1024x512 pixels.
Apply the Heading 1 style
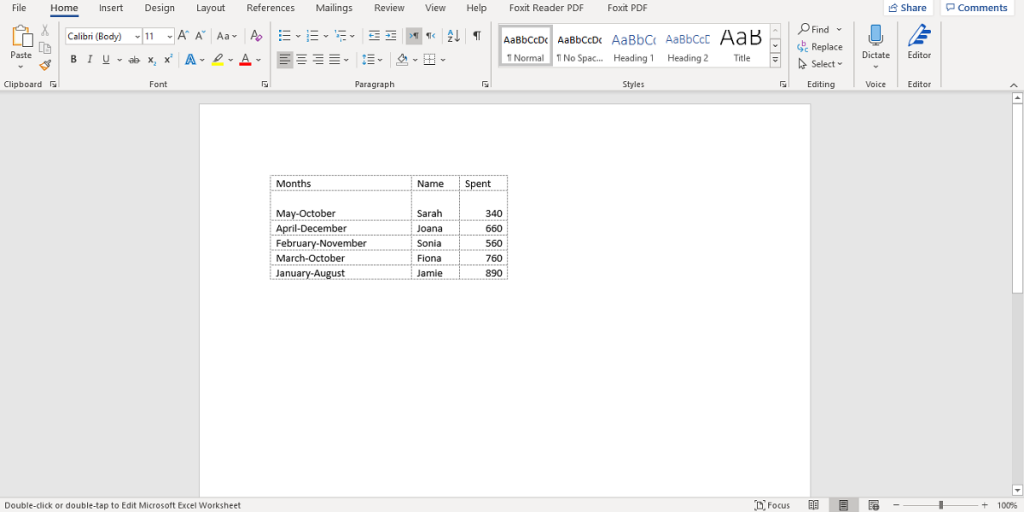pos(633,45)
